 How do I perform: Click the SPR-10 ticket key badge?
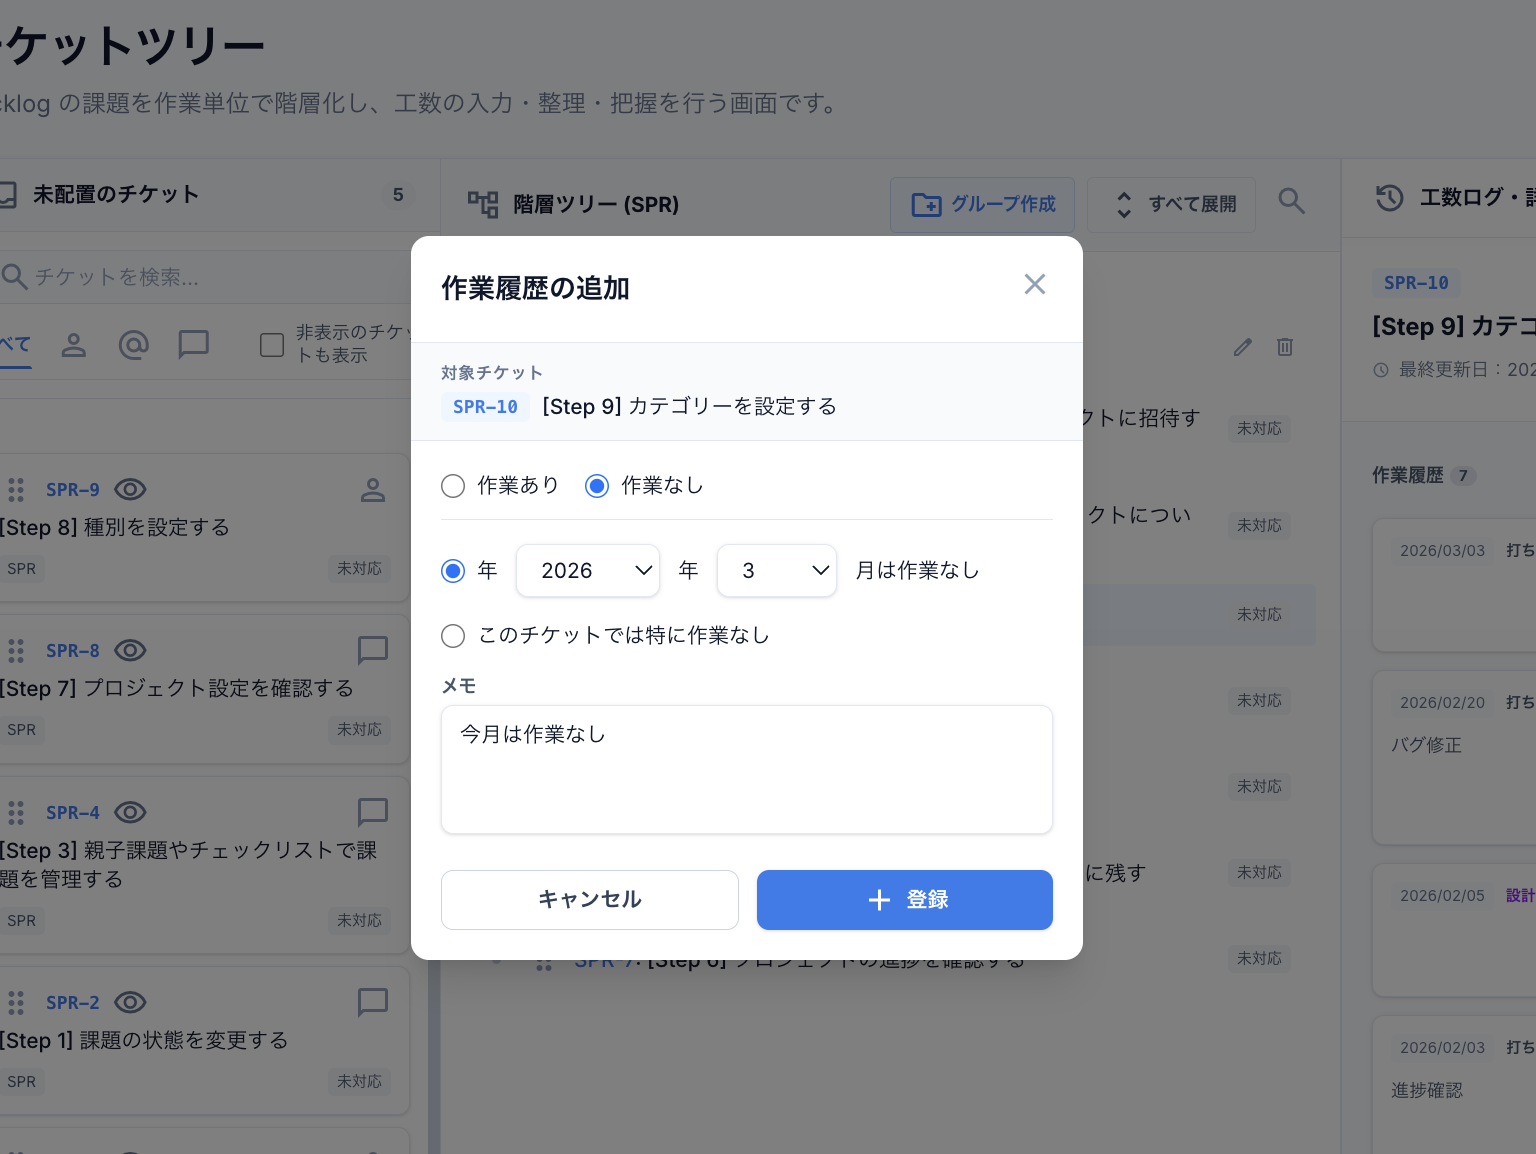click(485, 407)
